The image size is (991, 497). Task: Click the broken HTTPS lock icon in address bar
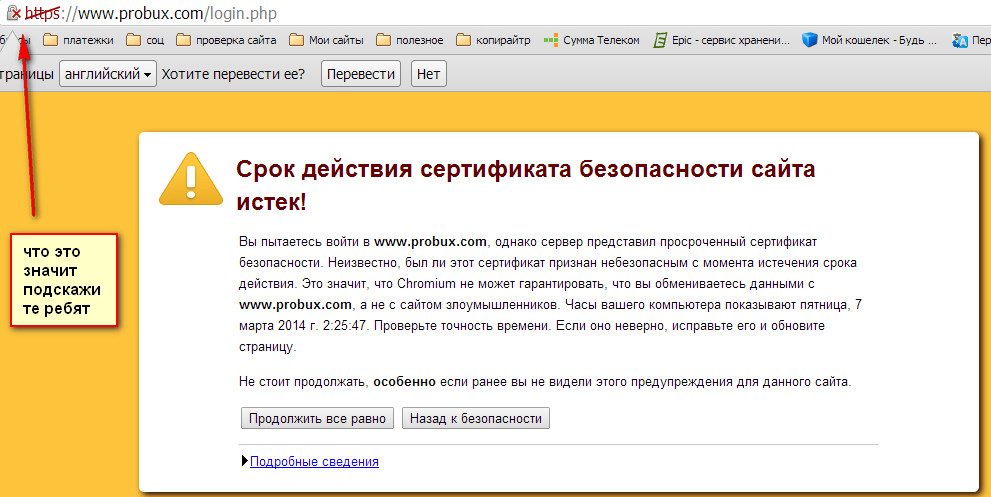pyautogui.click(x=15, y=14)
